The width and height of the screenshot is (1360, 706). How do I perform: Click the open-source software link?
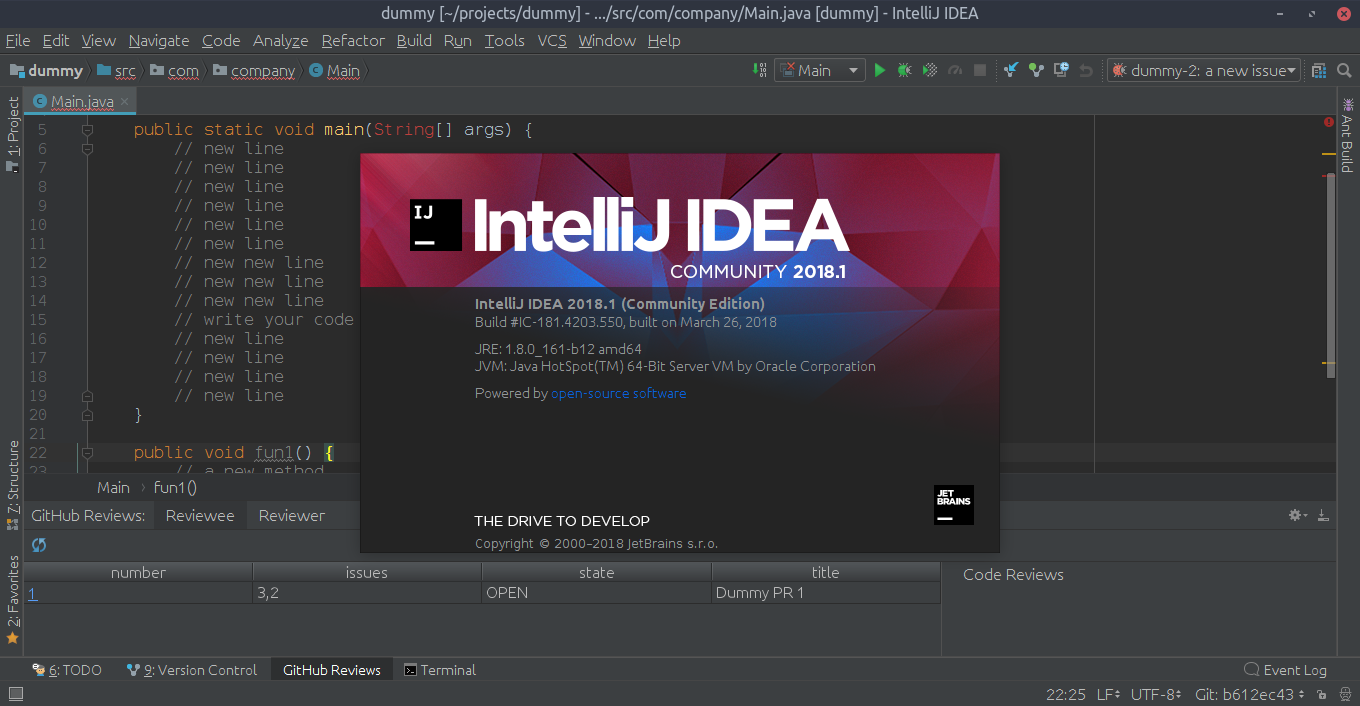point(618,393)
